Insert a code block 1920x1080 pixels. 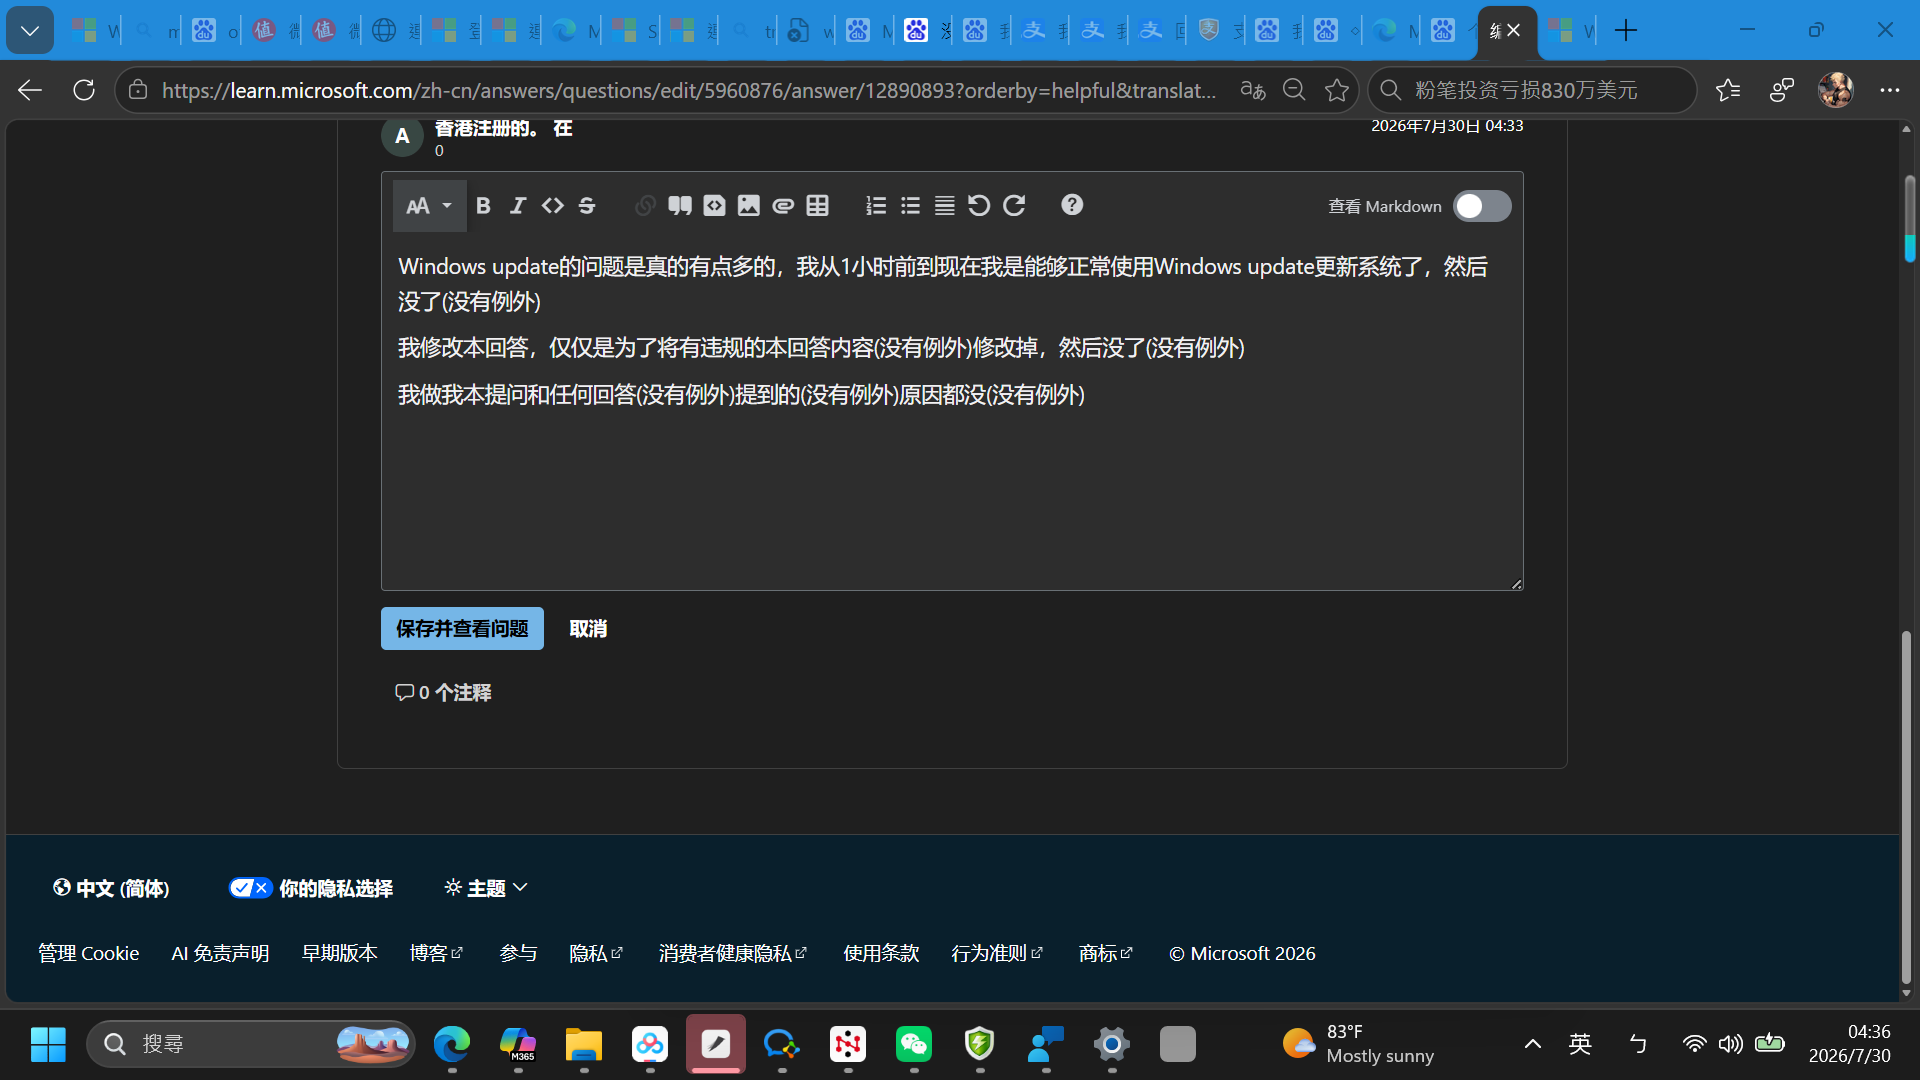point(714,205)
